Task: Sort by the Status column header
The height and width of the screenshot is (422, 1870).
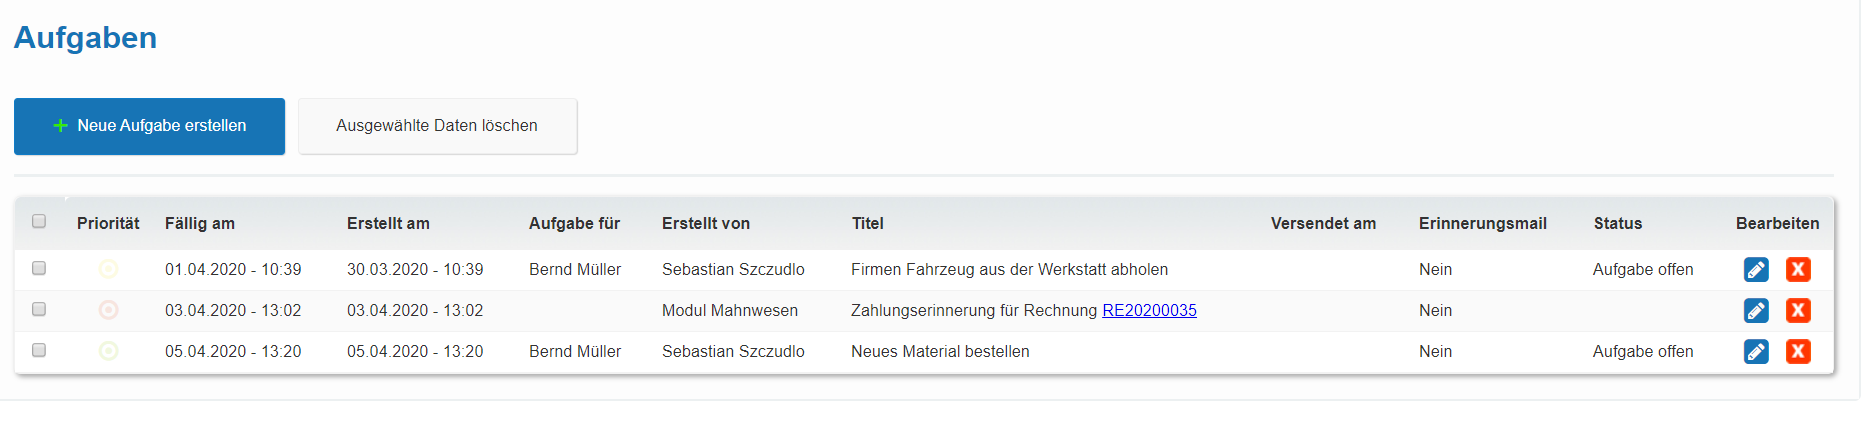Action: (1618, 224)
